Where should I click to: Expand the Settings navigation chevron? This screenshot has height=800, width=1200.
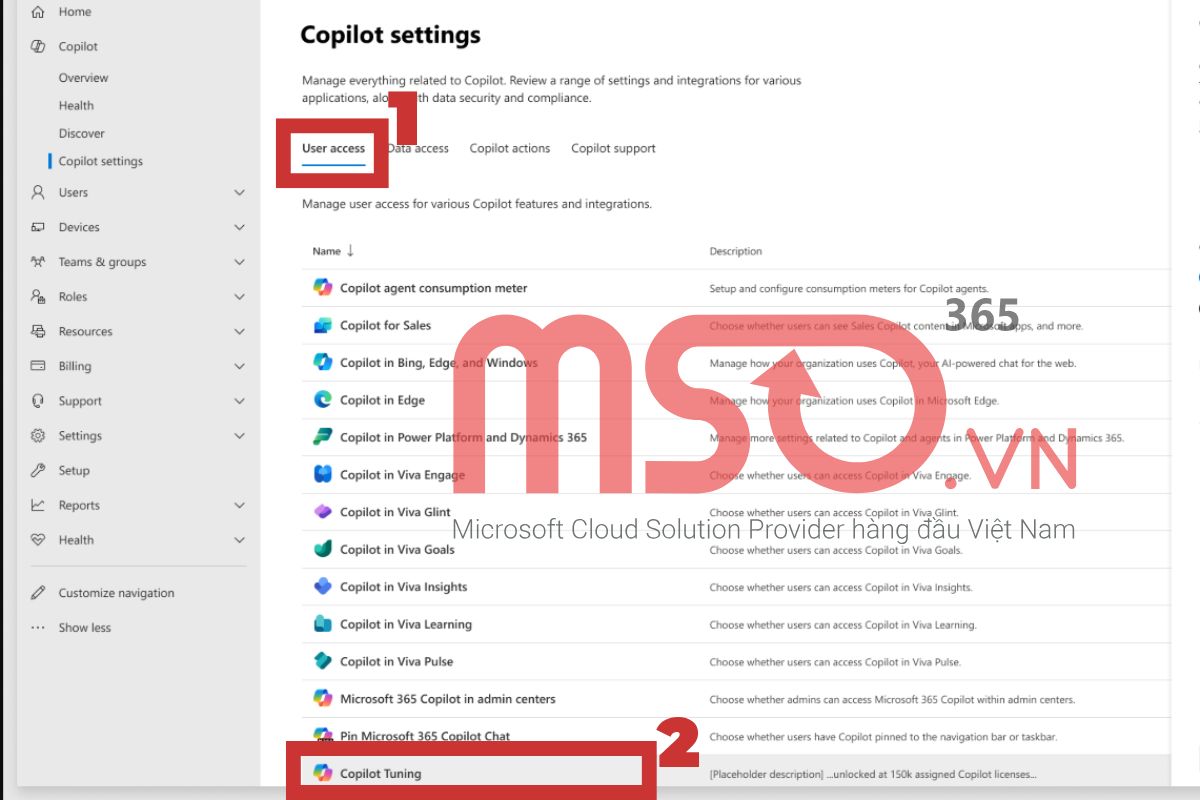coord(239,436)
